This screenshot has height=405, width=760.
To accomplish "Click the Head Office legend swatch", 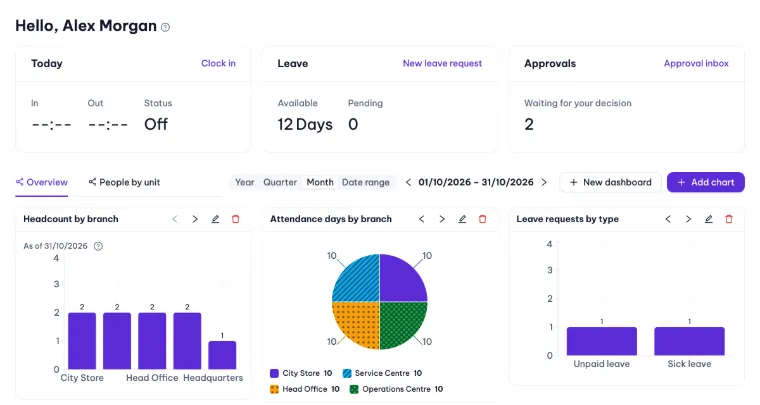I will [x=274, y=389].
